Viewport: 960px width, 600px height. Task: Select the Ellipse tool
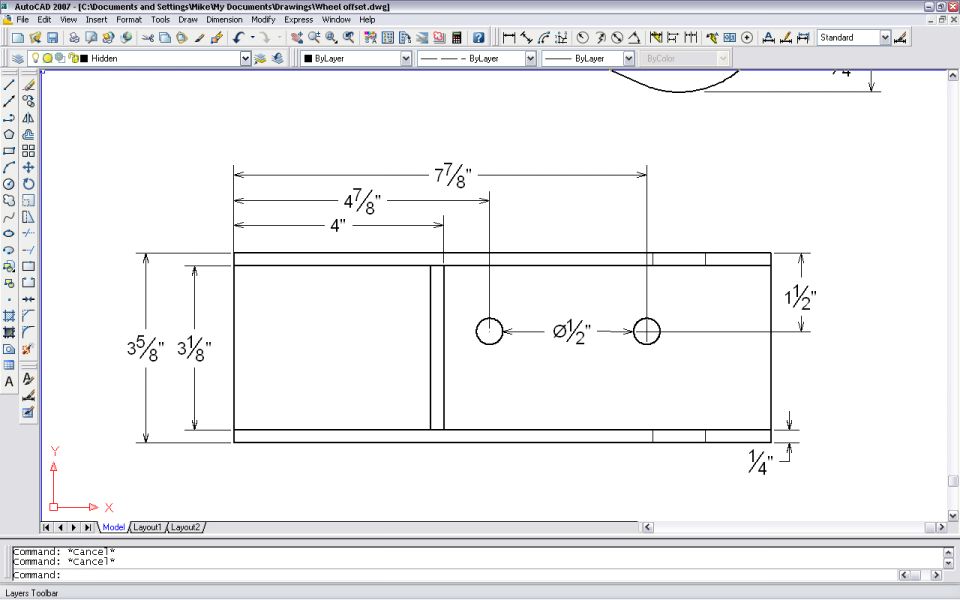coord(9,233)
